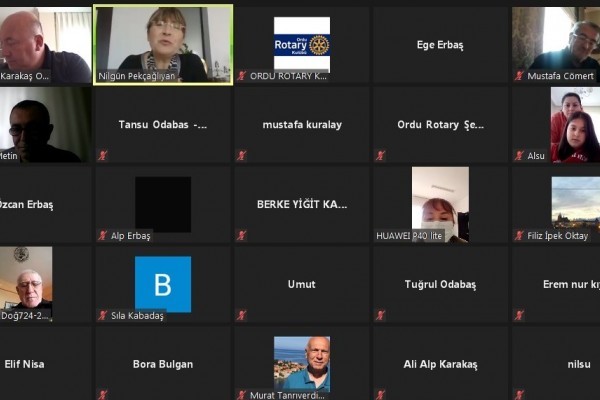This screenshot has width=600, height=400.
Task: Click the muted mic icon beside Alsu
Action: pyautogui.click(x=519, y=155)
